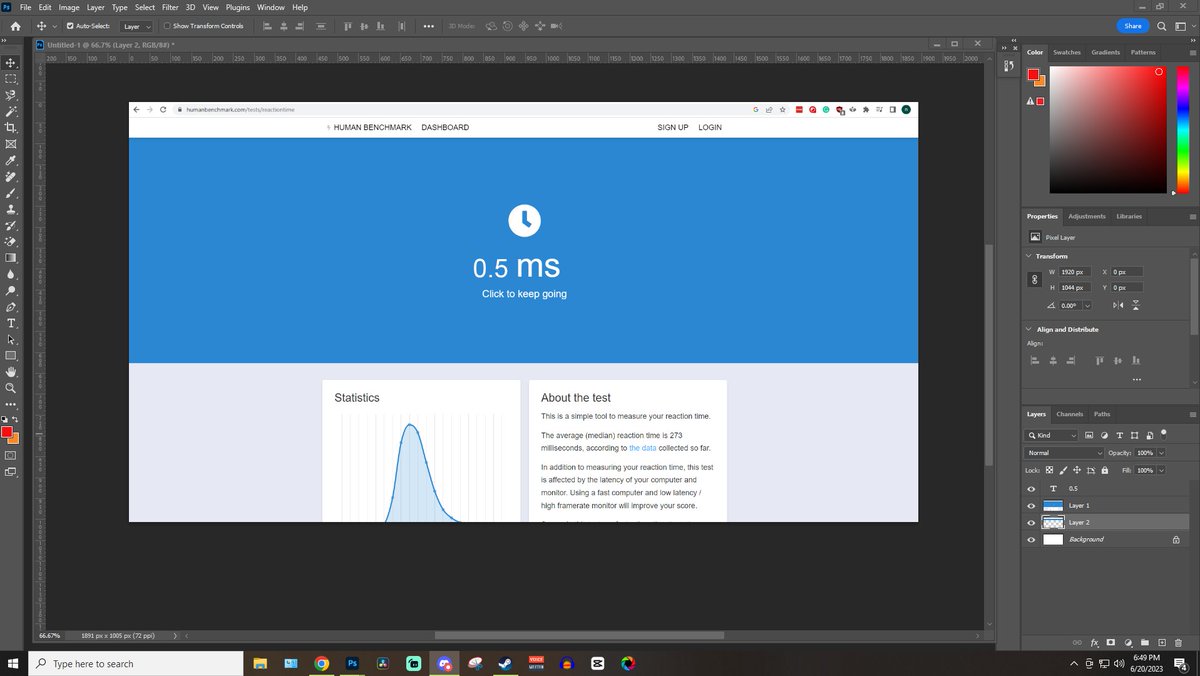The image size is (1200, 676).
Task: Select the Rectangular Marquee tool
Action: pyautogui.click(x=11, y=79)
